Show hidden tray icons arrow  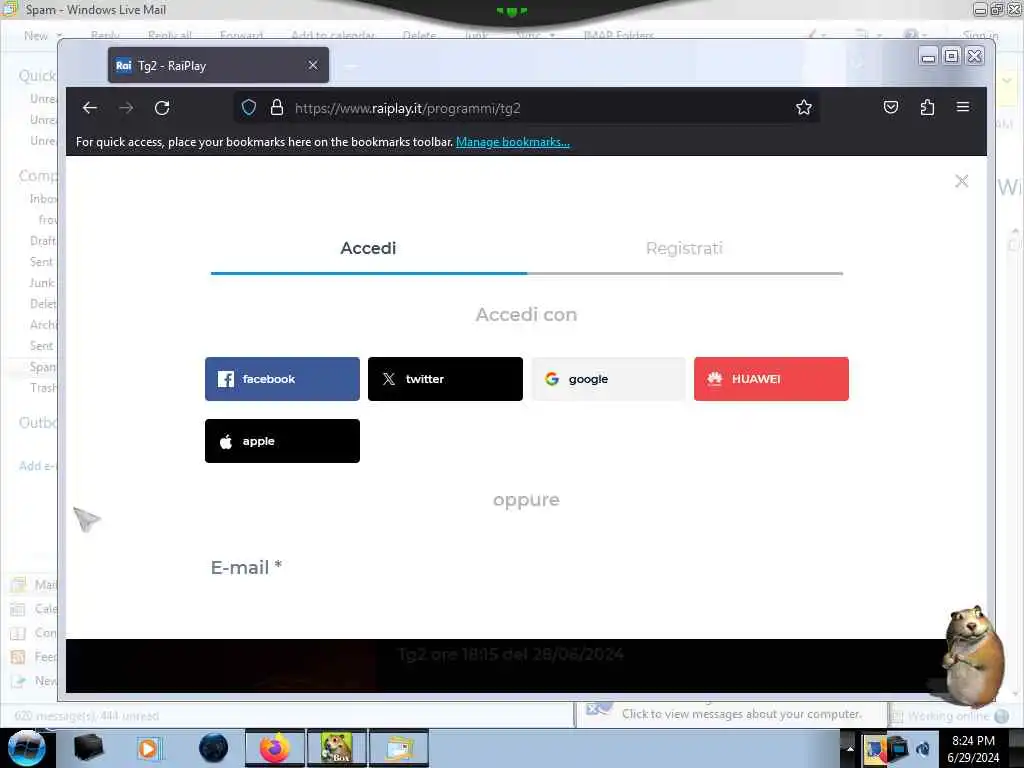click(x=850, y=748)
